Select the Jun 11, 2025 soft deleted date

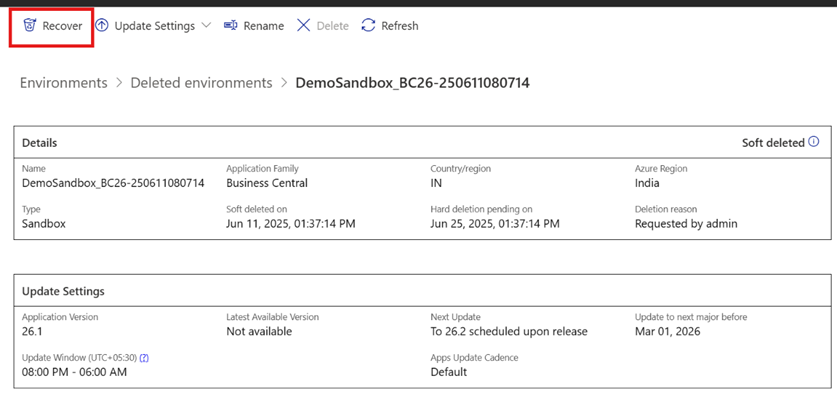click(x=291, y=224)
